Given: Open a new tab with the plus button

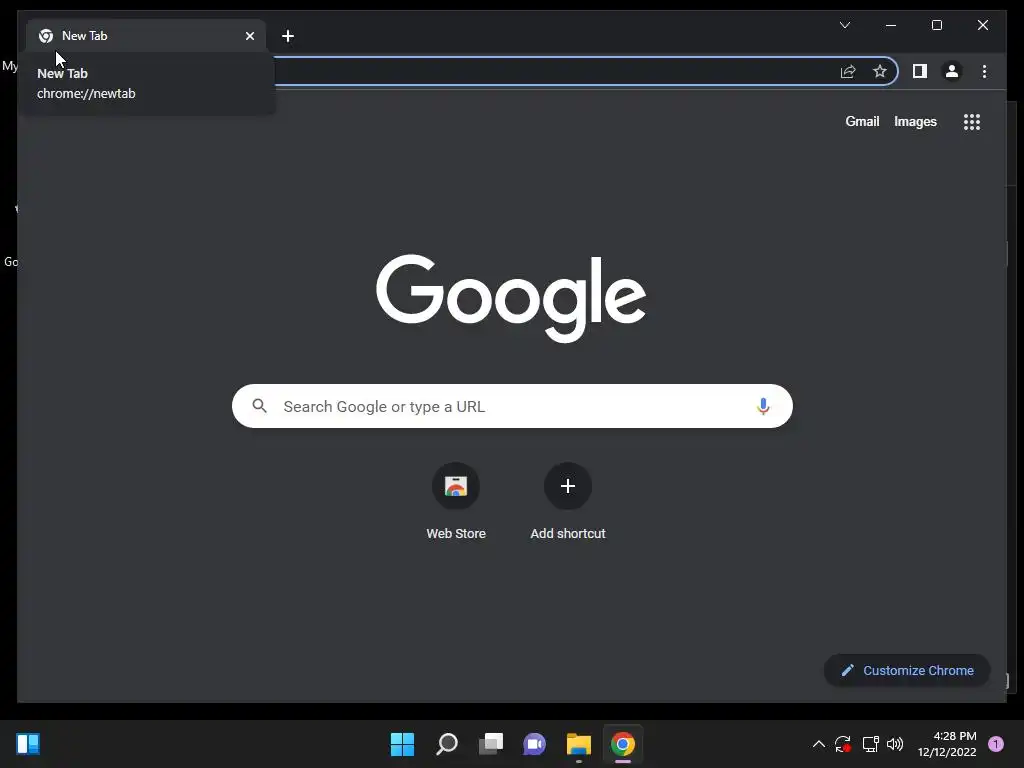Looking at the screenshot, I should point(288,36).
